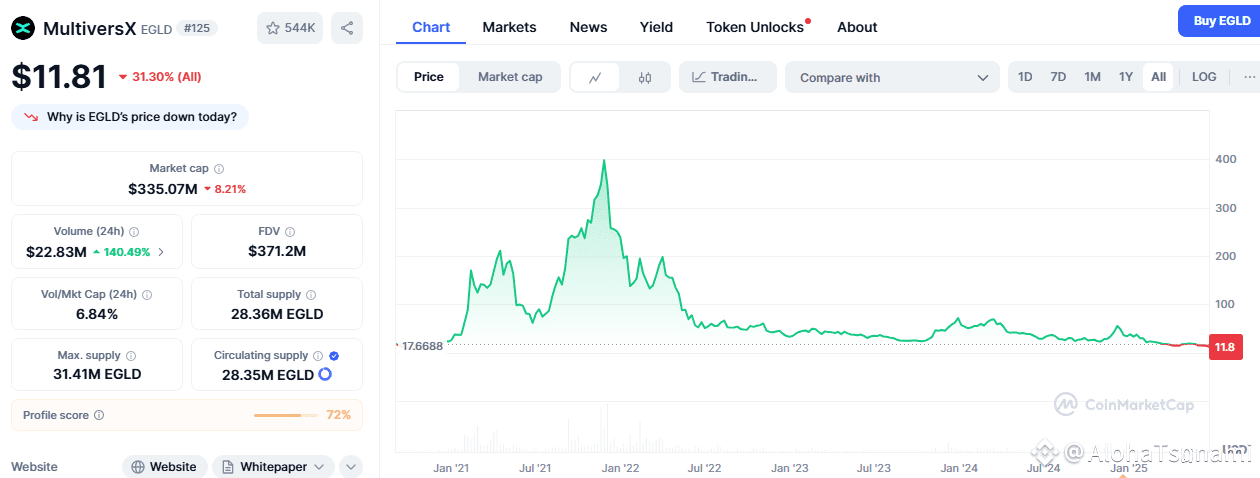Set chart range to 1Y

[x=1126, y=77]
